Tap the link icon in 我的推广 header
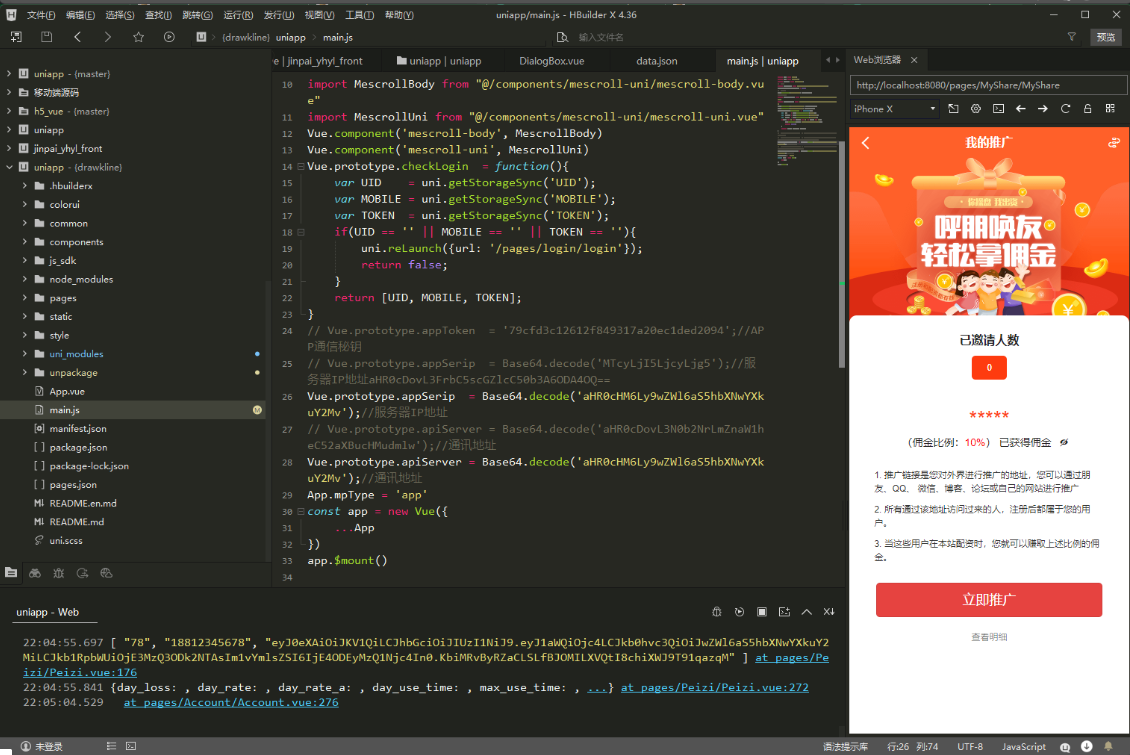Image resolution: width=1130 pixels, height=755 pixels. [1113, 143]
